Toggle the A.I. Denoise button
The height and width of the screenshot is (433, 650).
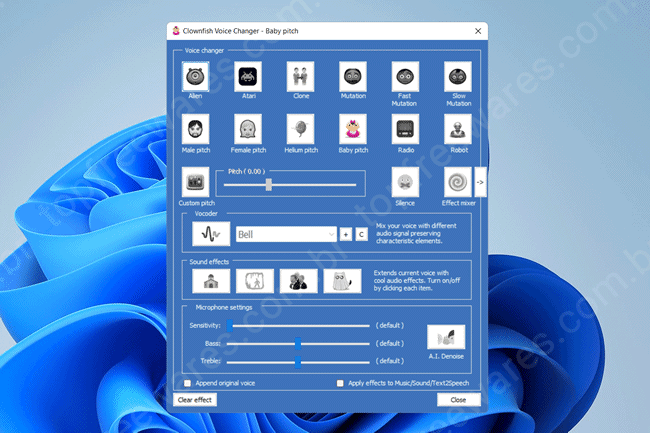446,337
